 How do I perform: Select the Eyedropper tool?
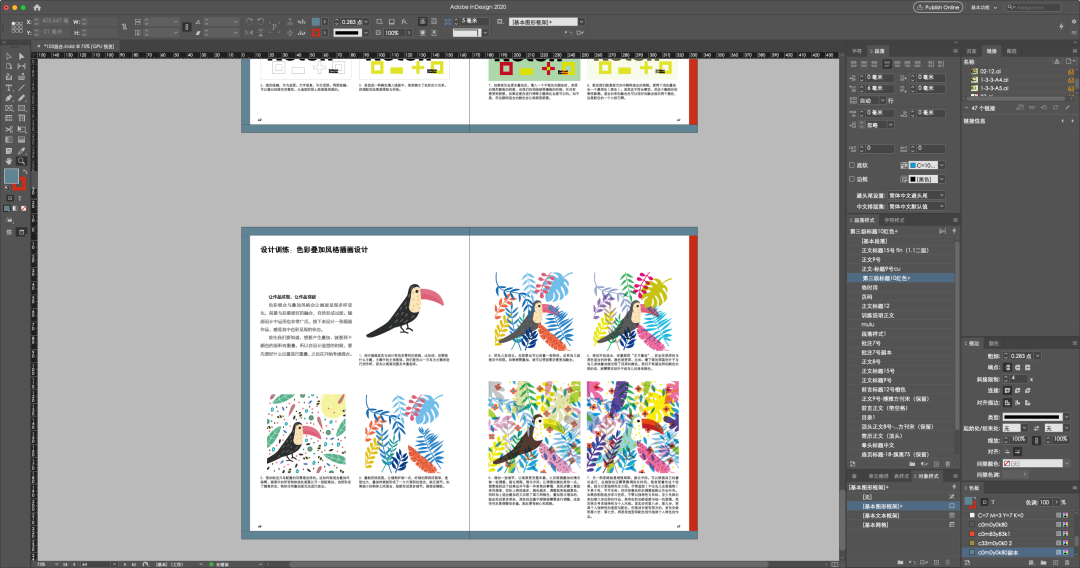point(21,151)
